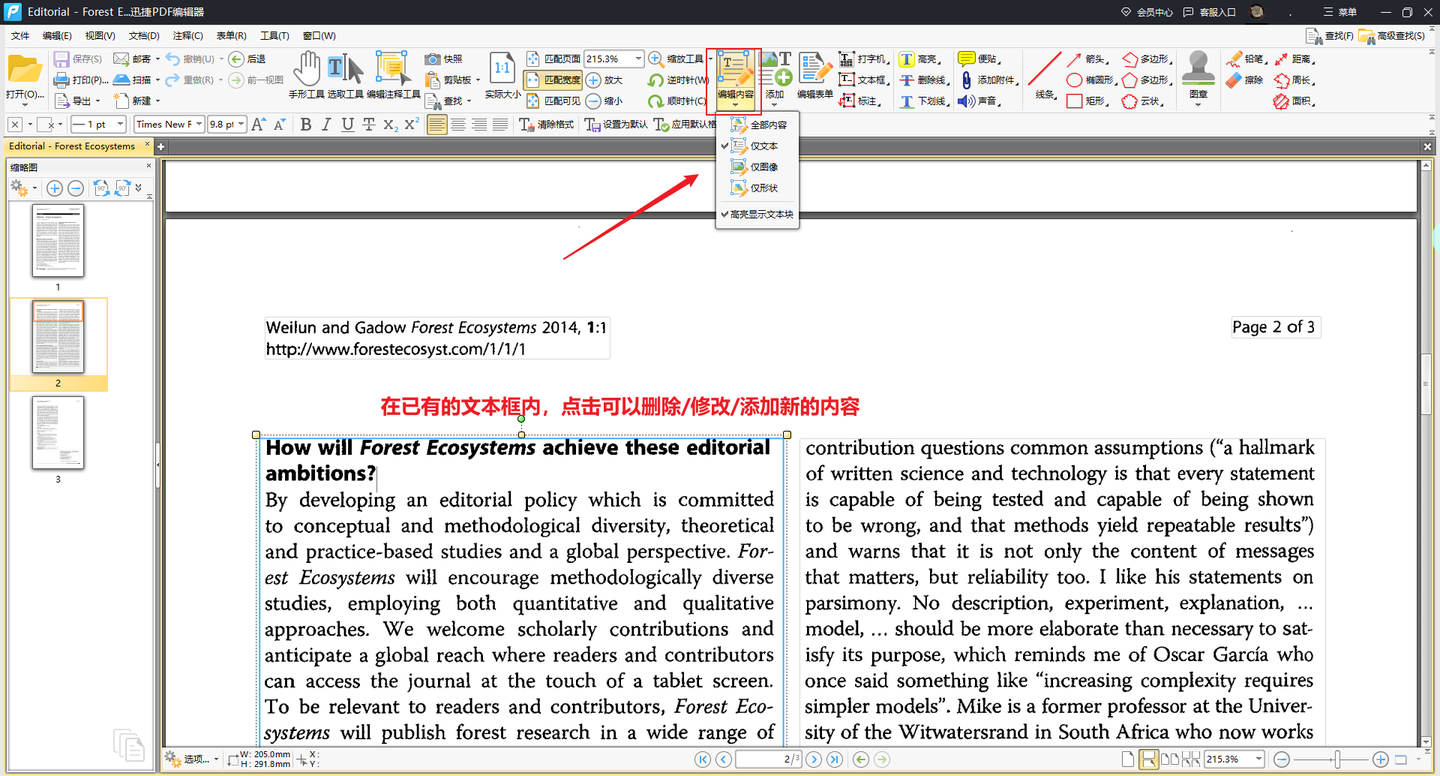Open the Tools (工具) menu
This screenshot has width=1440, height=776.
(274, 36)
